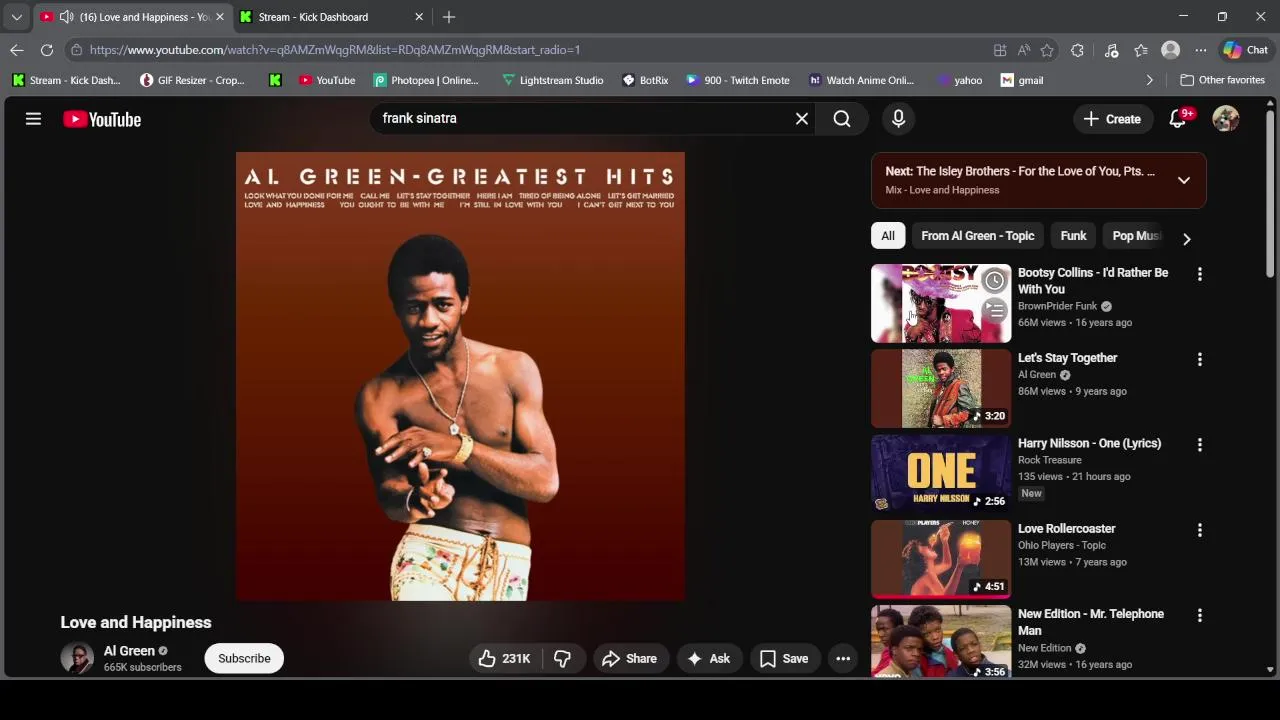The width and height of the screenshot is (1280, 720).
Task: Open browser extensions puzzle icon
Action: click(x=1077, y=50)
